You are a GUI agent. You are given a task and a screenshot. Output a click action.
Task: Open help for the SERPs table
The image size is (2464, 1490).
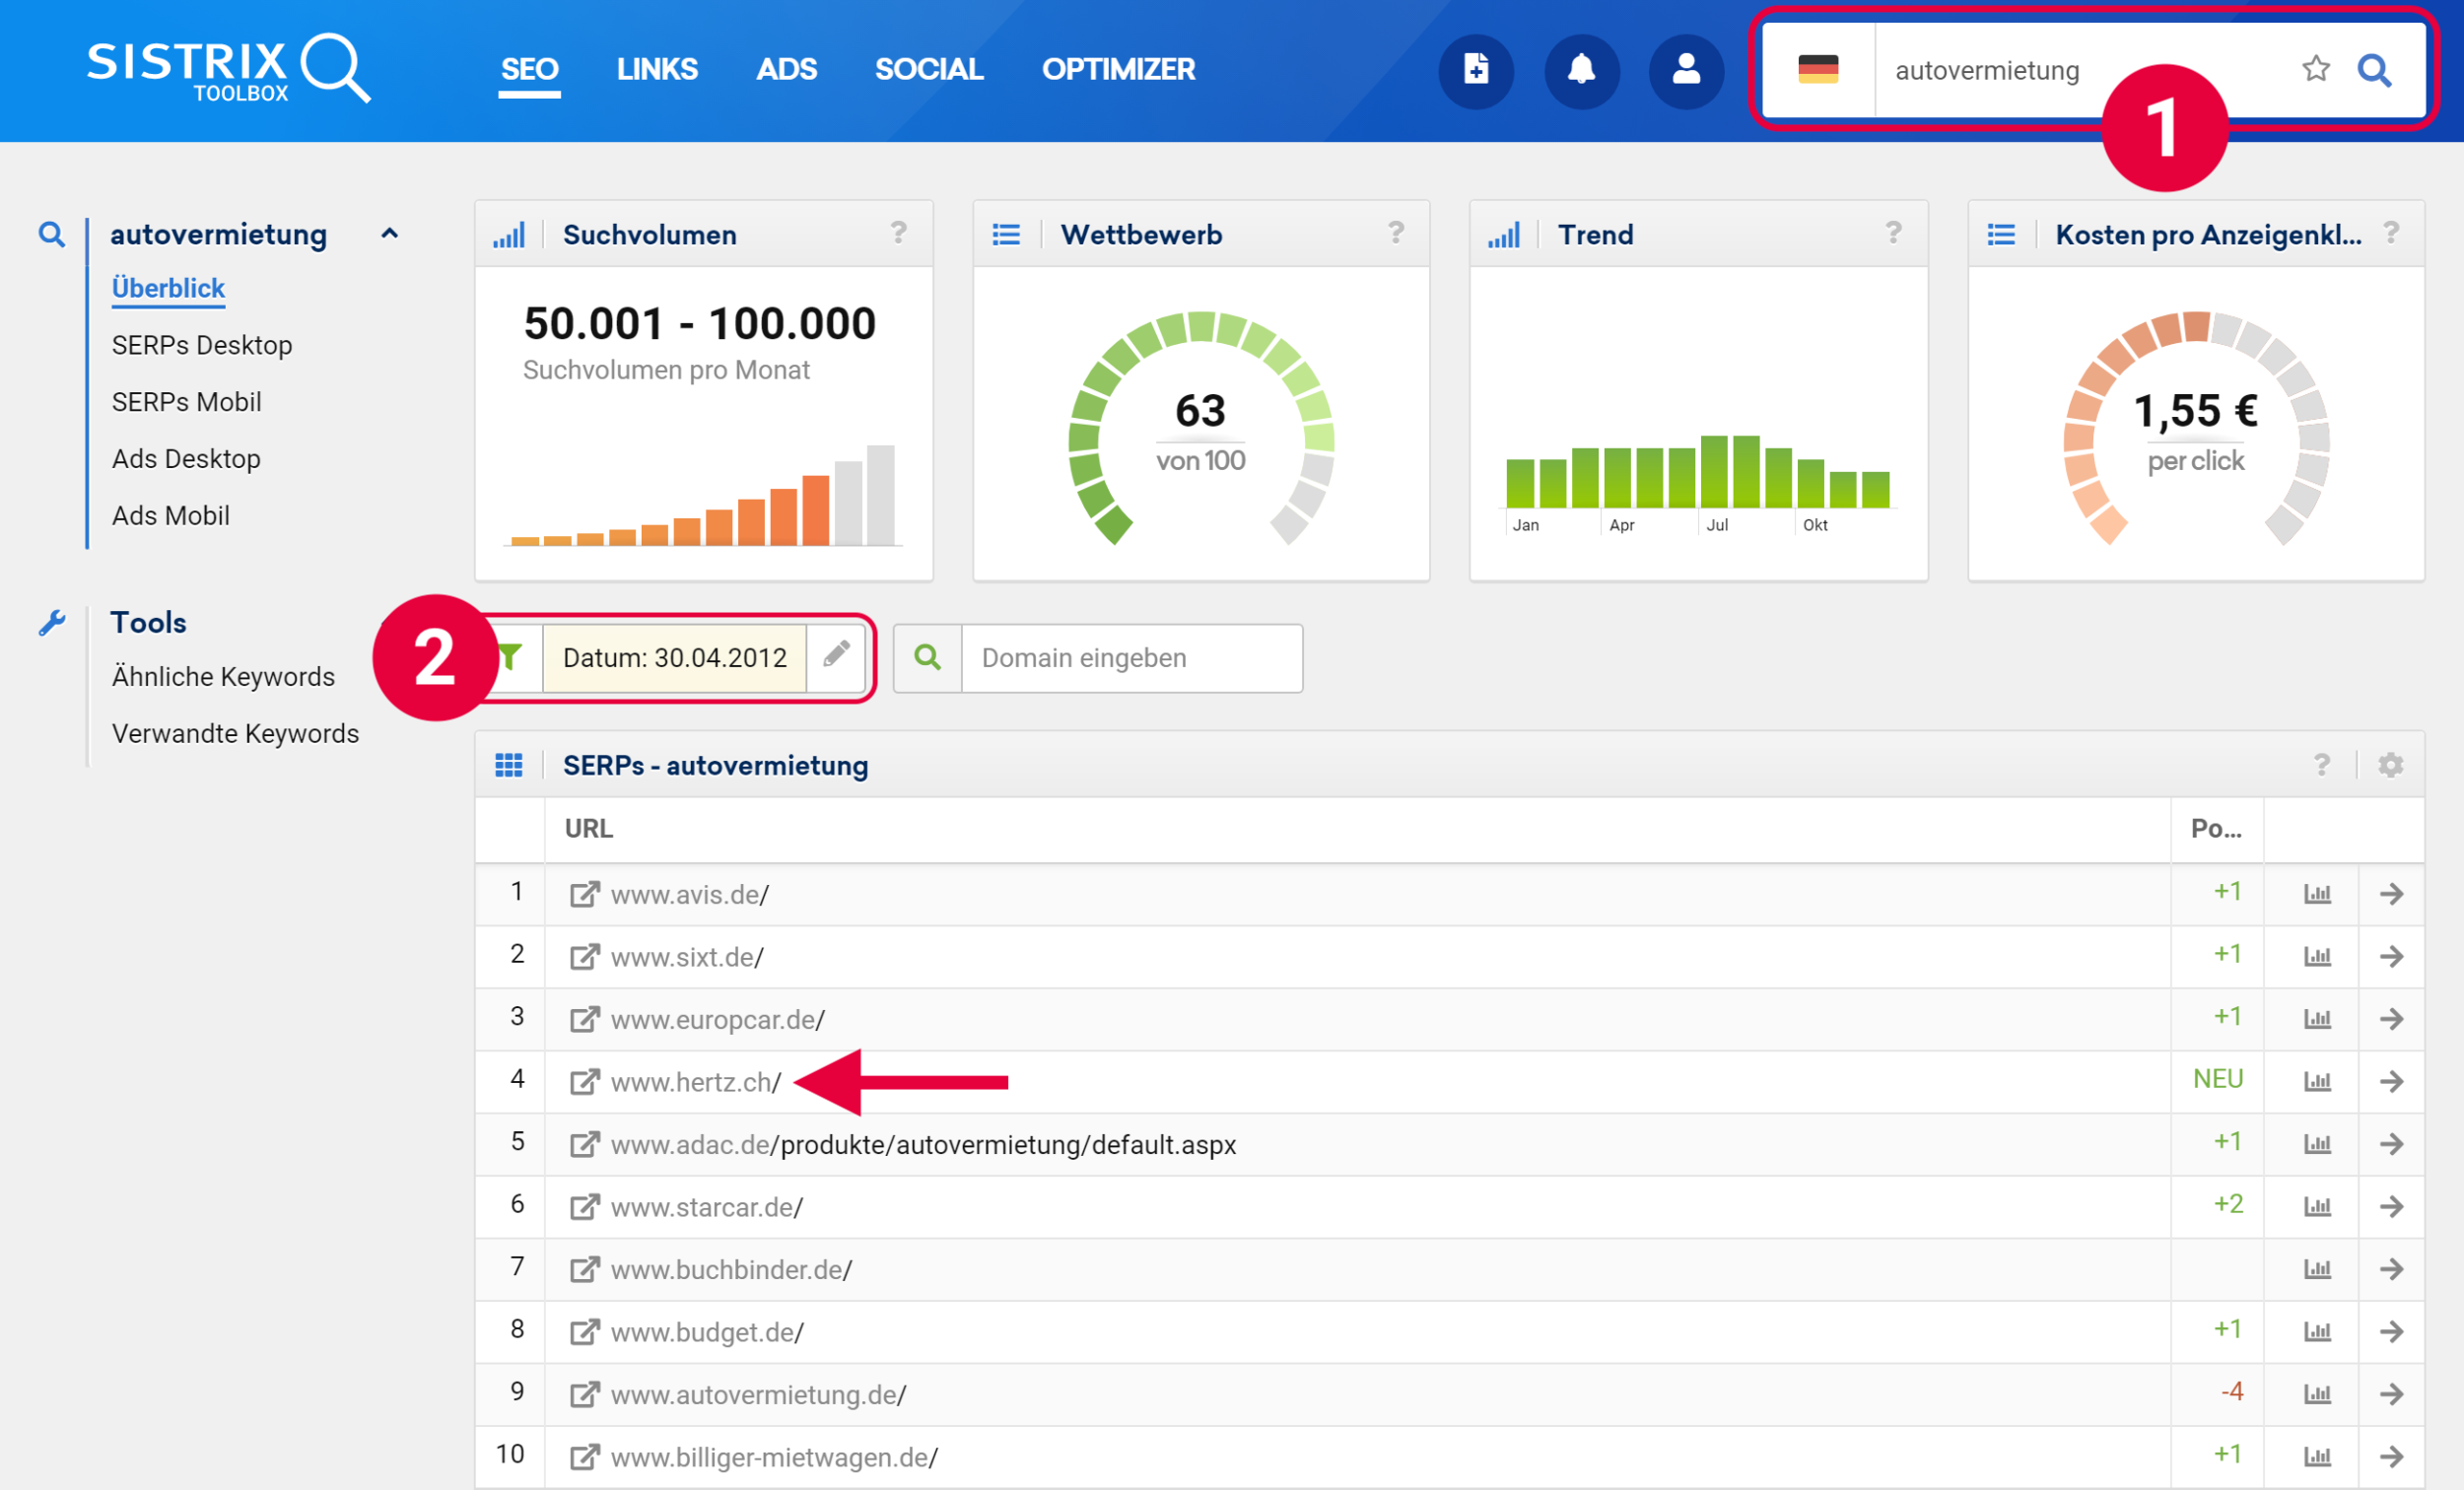click(2321, 765)
